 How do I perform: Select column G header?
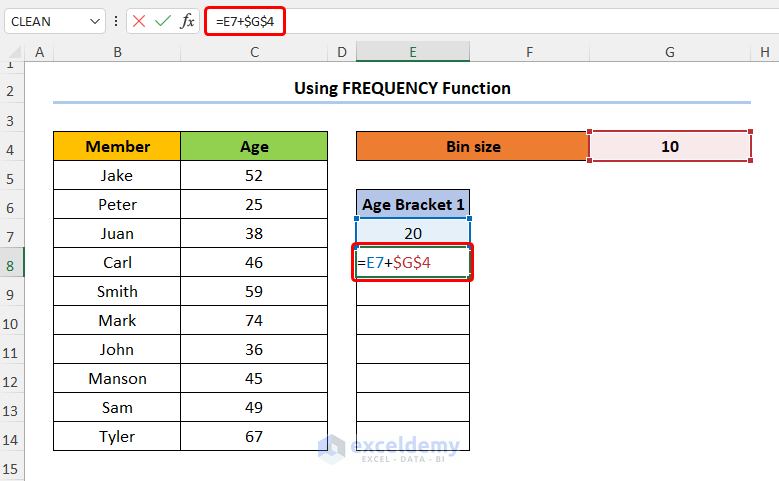coord(670,52)
